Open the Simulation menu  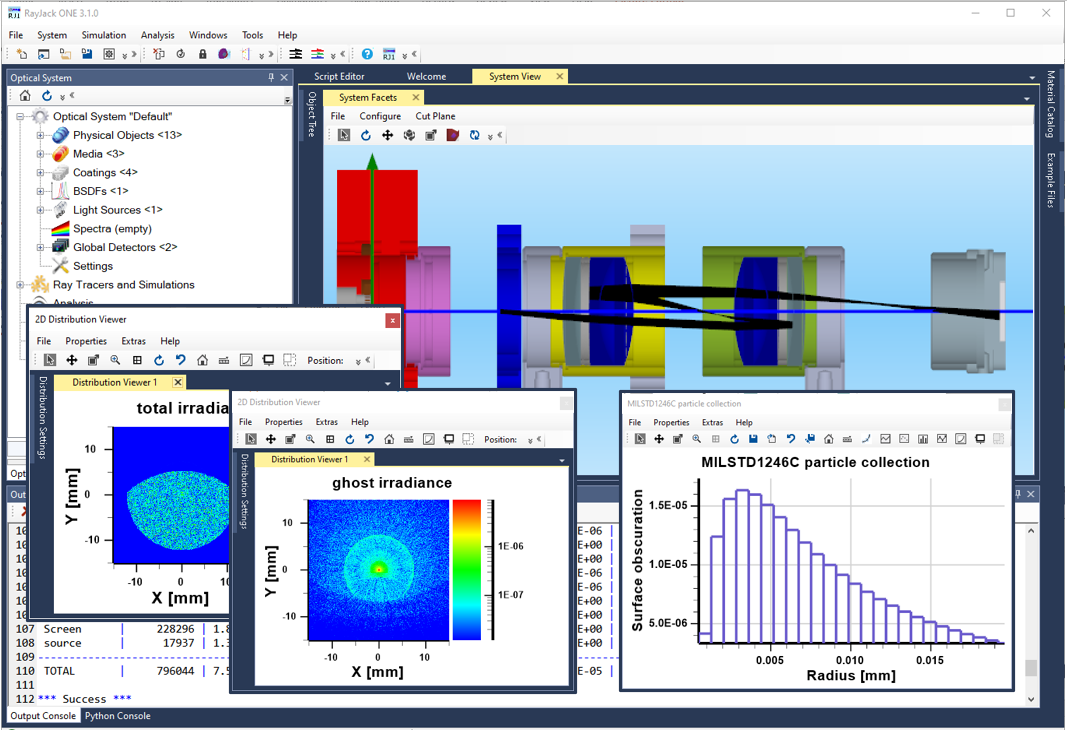click(x=104, y=34)
